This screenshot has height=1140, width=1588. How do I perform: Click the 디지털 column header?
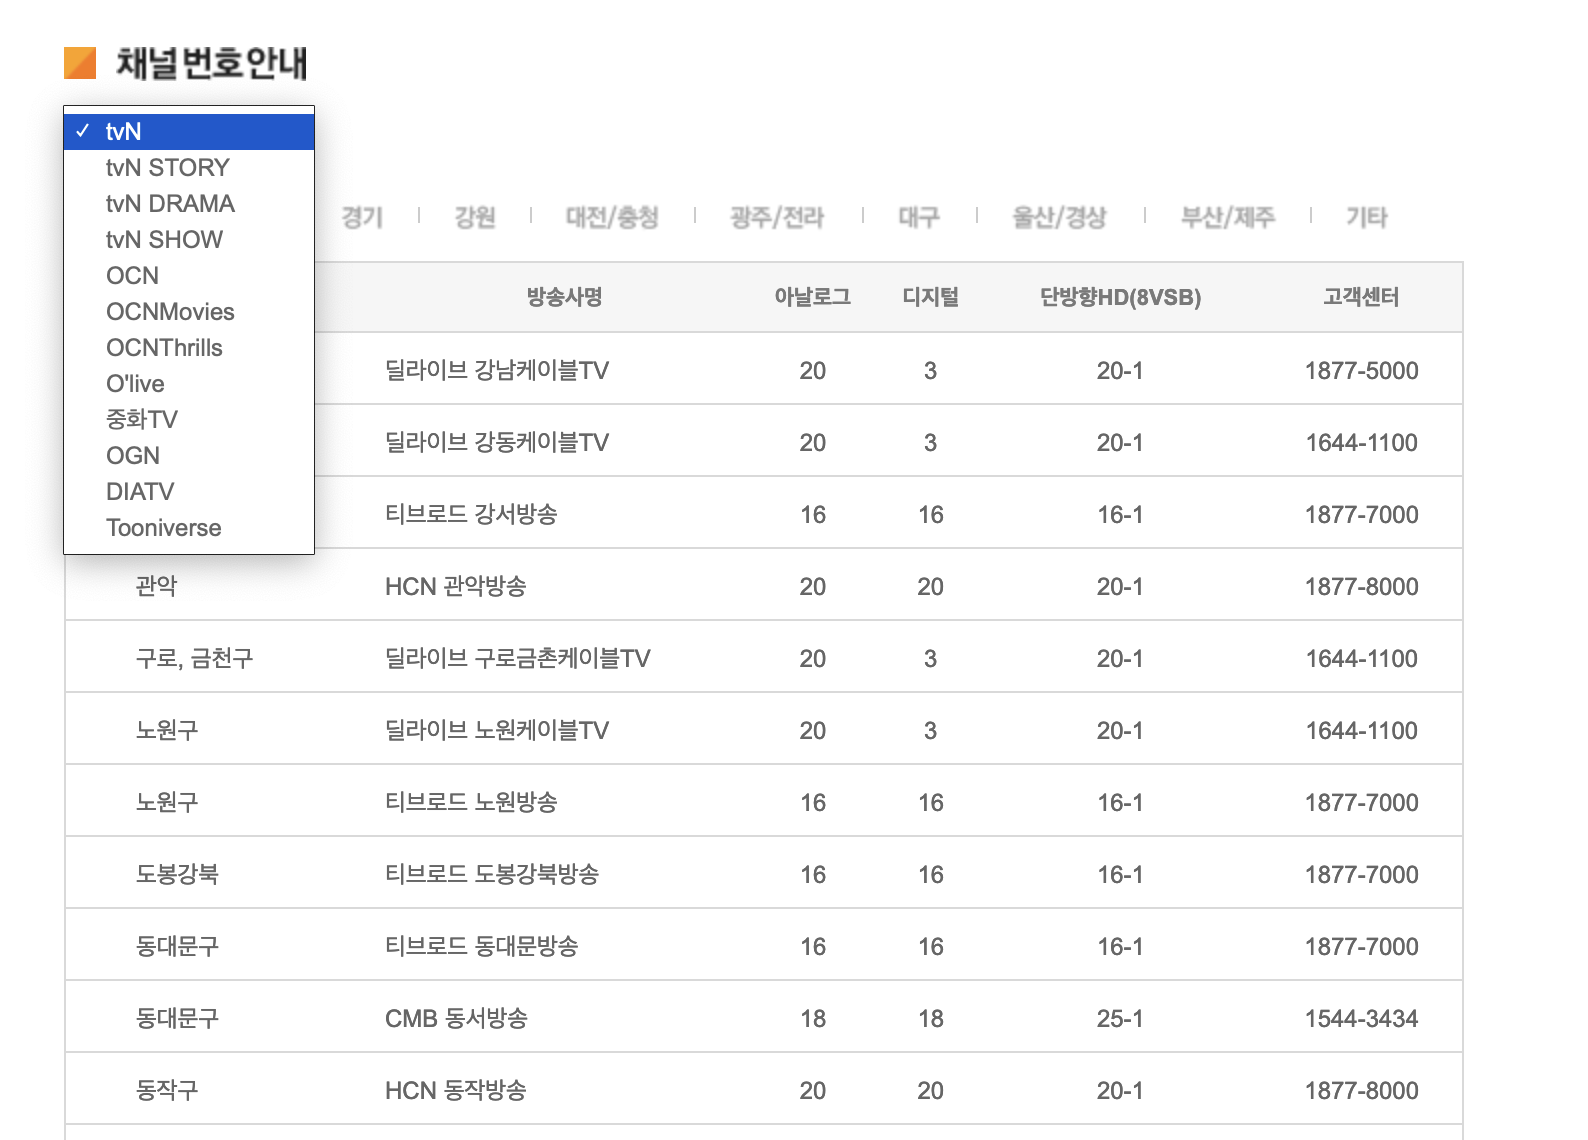pyautogui.click(x=931, y=297)
